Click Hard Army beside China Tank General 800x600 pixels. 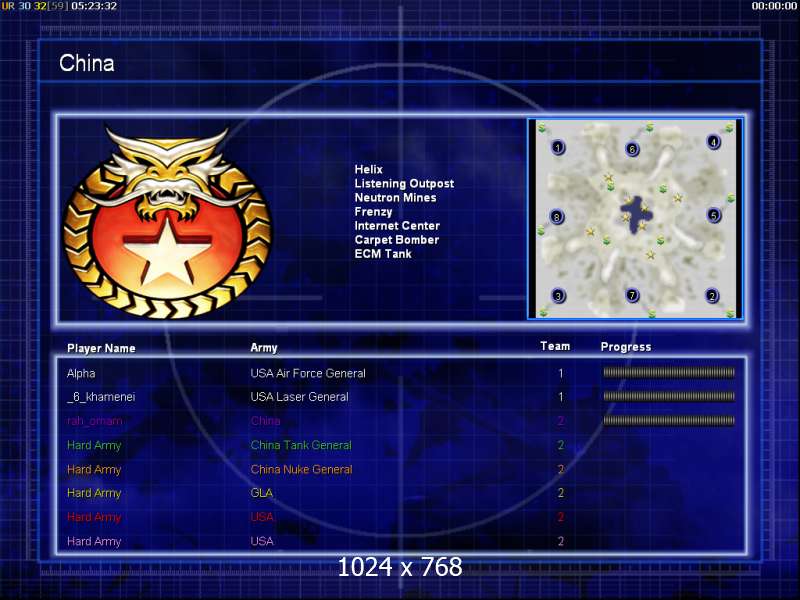94,445
